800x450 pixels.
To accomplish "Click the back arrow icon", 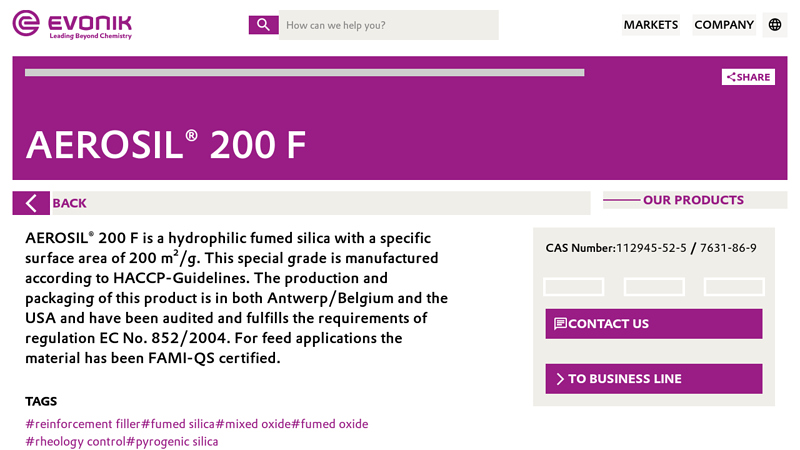I will coord(31,203).
